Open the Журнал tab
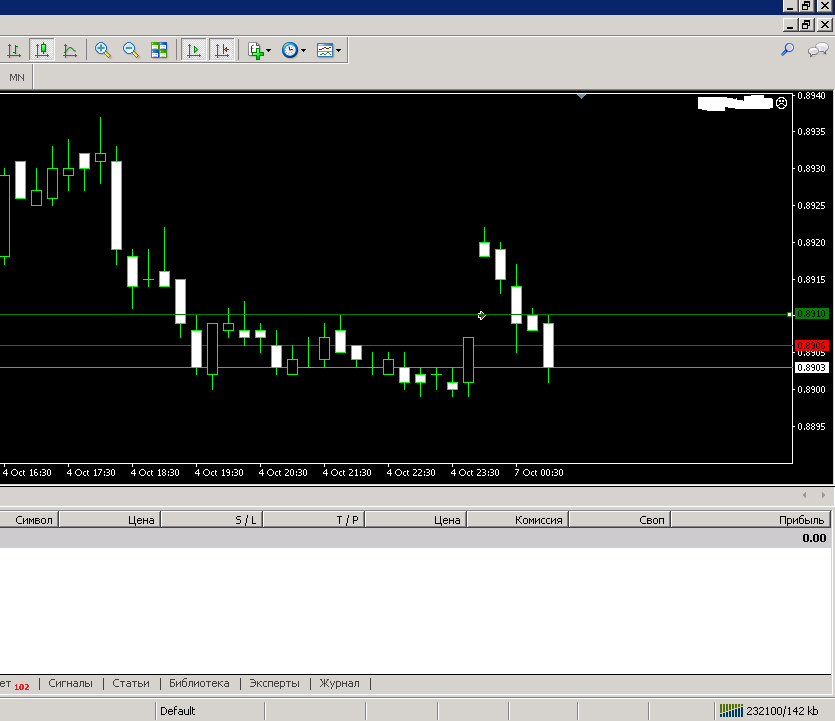The image size is (835, 721). pyautogui.click(x=339, y=683)
